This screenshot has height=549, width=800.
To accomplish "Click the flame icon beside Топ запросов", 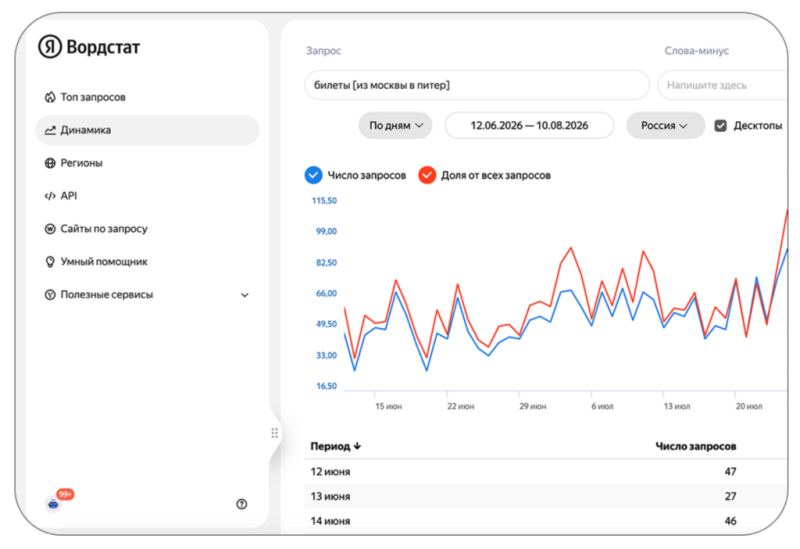I will (50, 97).
